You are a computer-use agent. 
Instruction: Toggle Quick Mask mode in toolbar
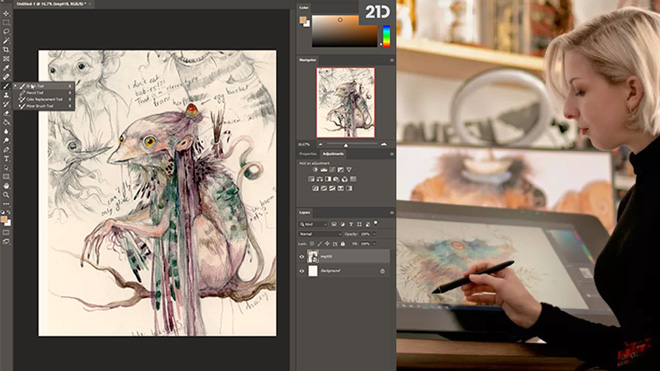click(6, 232)
